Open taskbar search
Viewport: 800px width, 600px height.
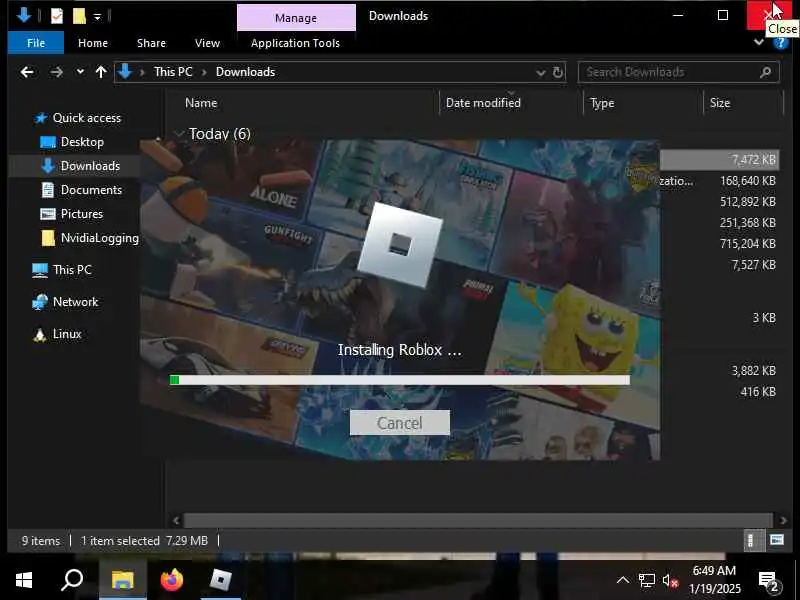click(x=72, y=580)
